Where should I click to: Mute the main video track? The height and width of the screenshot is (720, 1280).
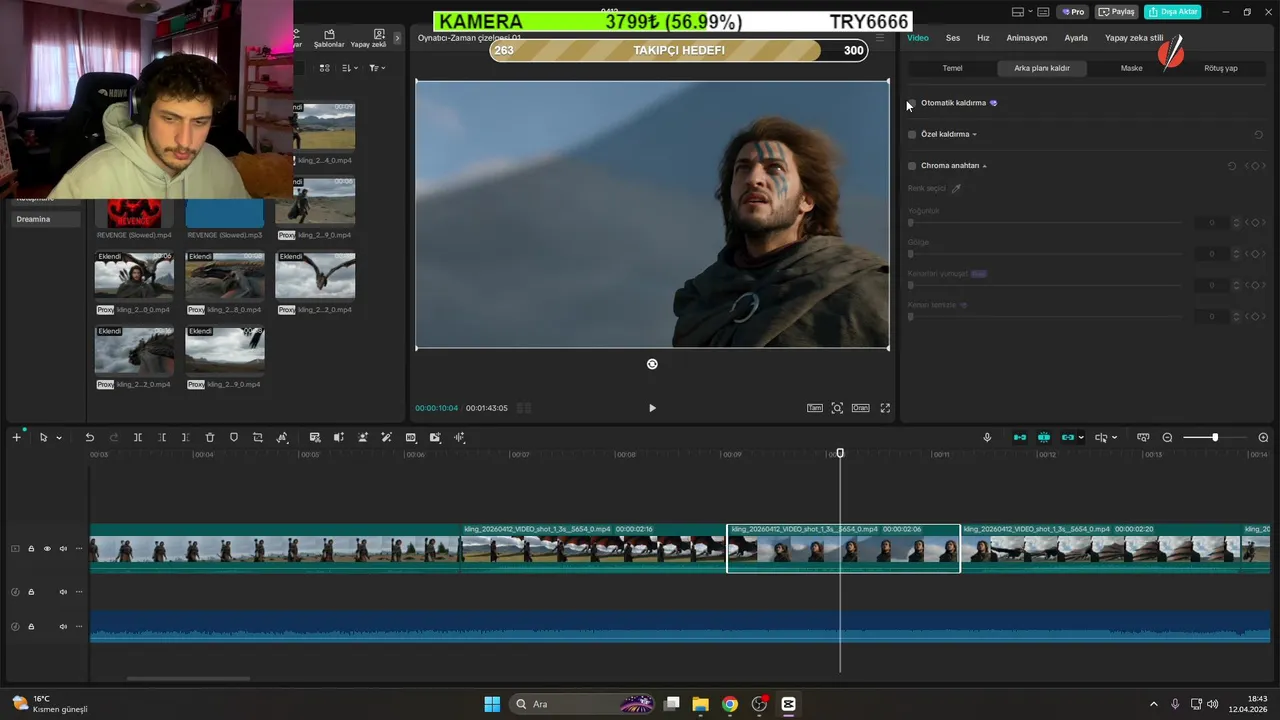[63, 549]
